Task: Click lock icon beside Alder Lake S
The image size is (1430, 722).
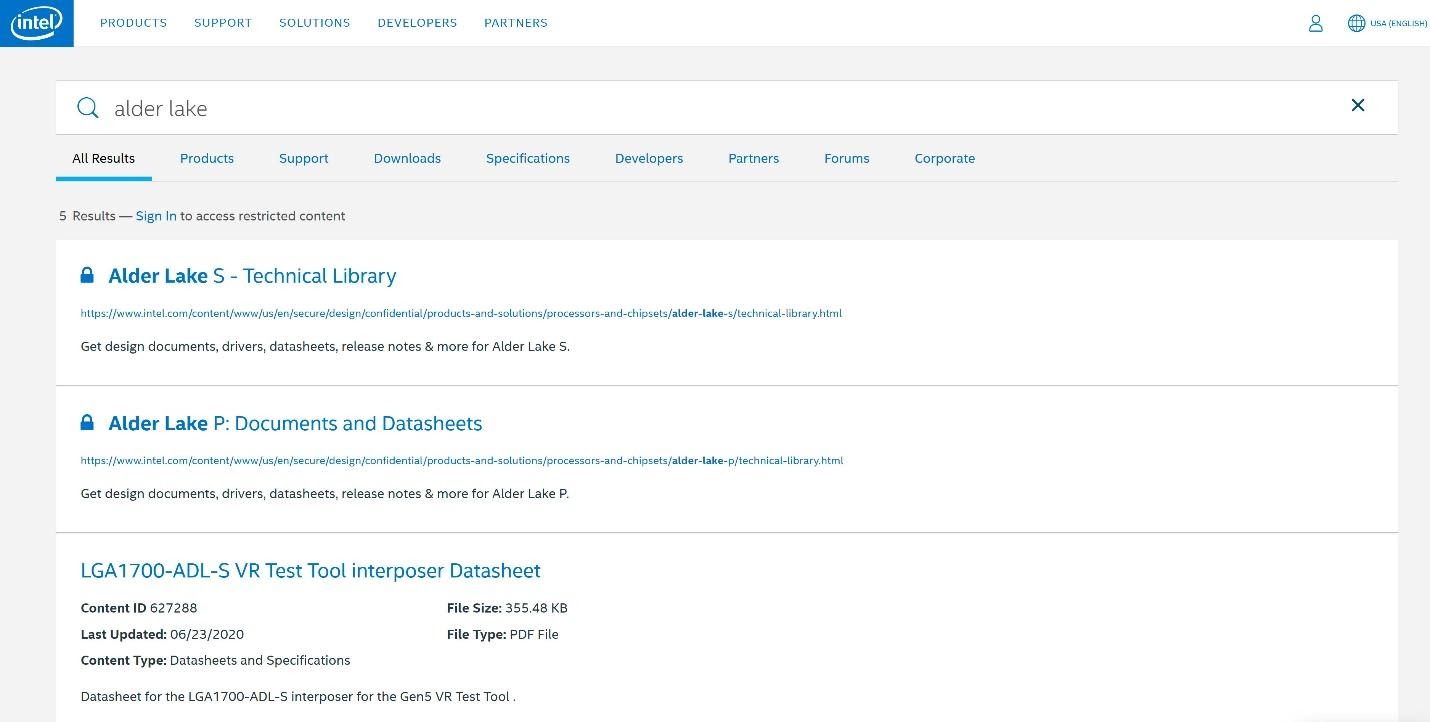Action: (87, 275)
